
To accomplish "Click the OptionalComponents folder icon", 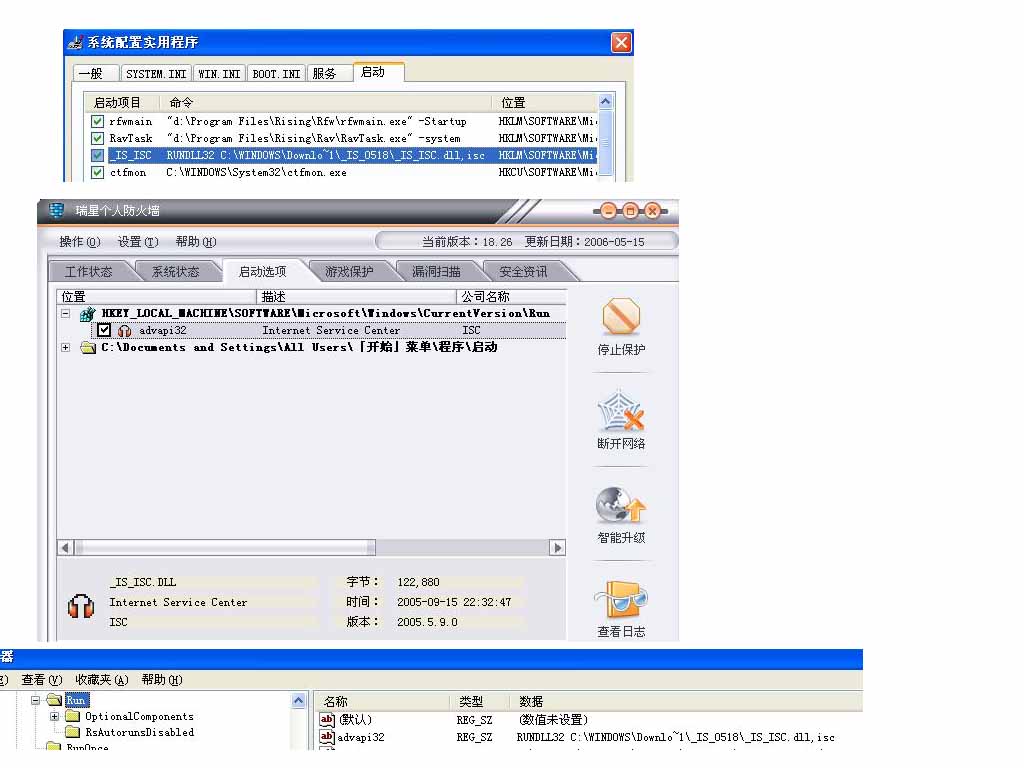I will click(73, 716).
